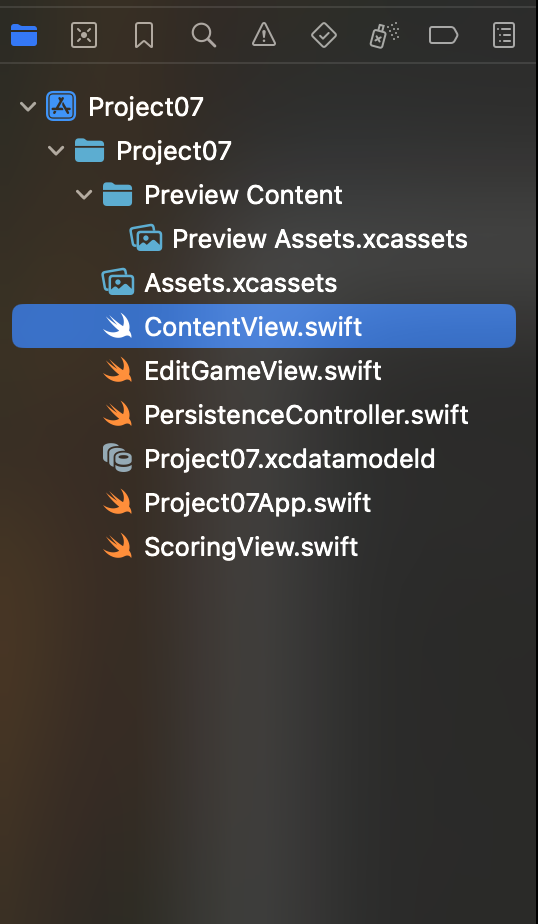Image resolution: width=538 pixels, height=924 pixels.
Task: Switch to the Source Control navigator
Action: point(84,36)
